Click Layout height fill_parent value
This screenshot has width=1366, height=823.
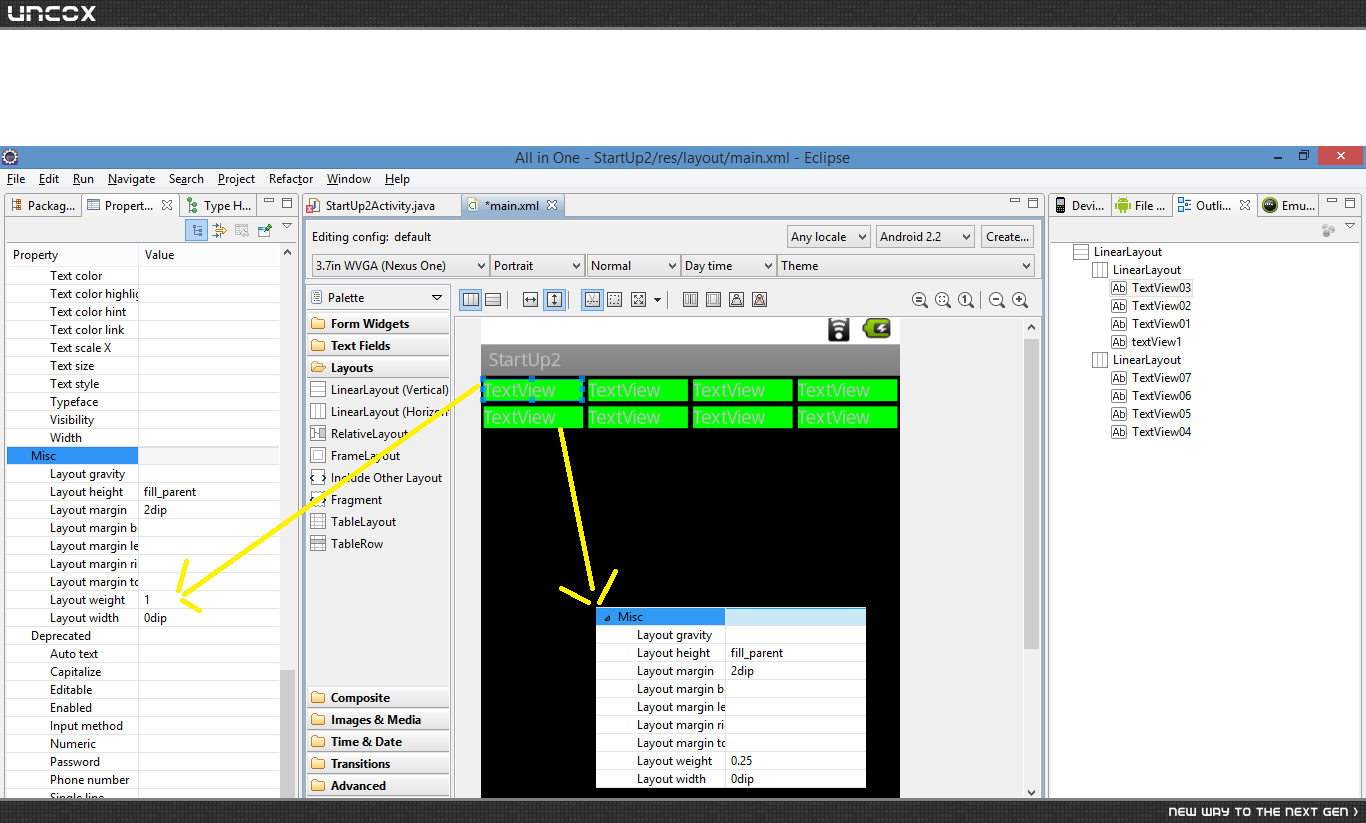pos(209,492)
